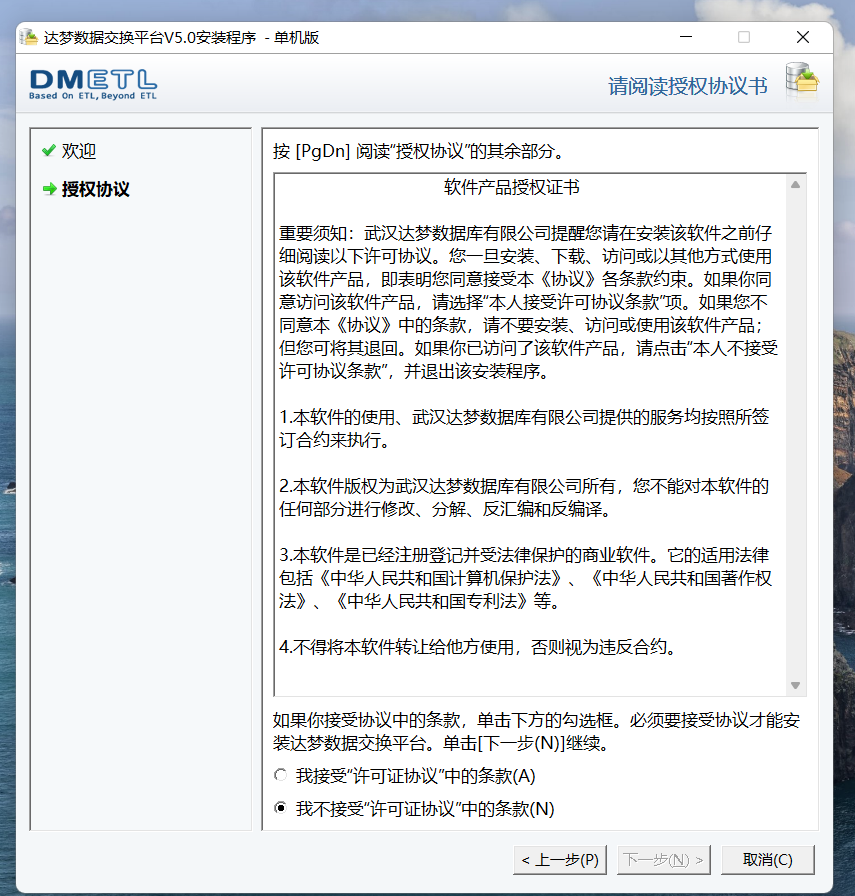Viewport: 855px width, 896px height.
Task: Click the green checkmark beside 欢迎
Action: (x=49, y=151)
